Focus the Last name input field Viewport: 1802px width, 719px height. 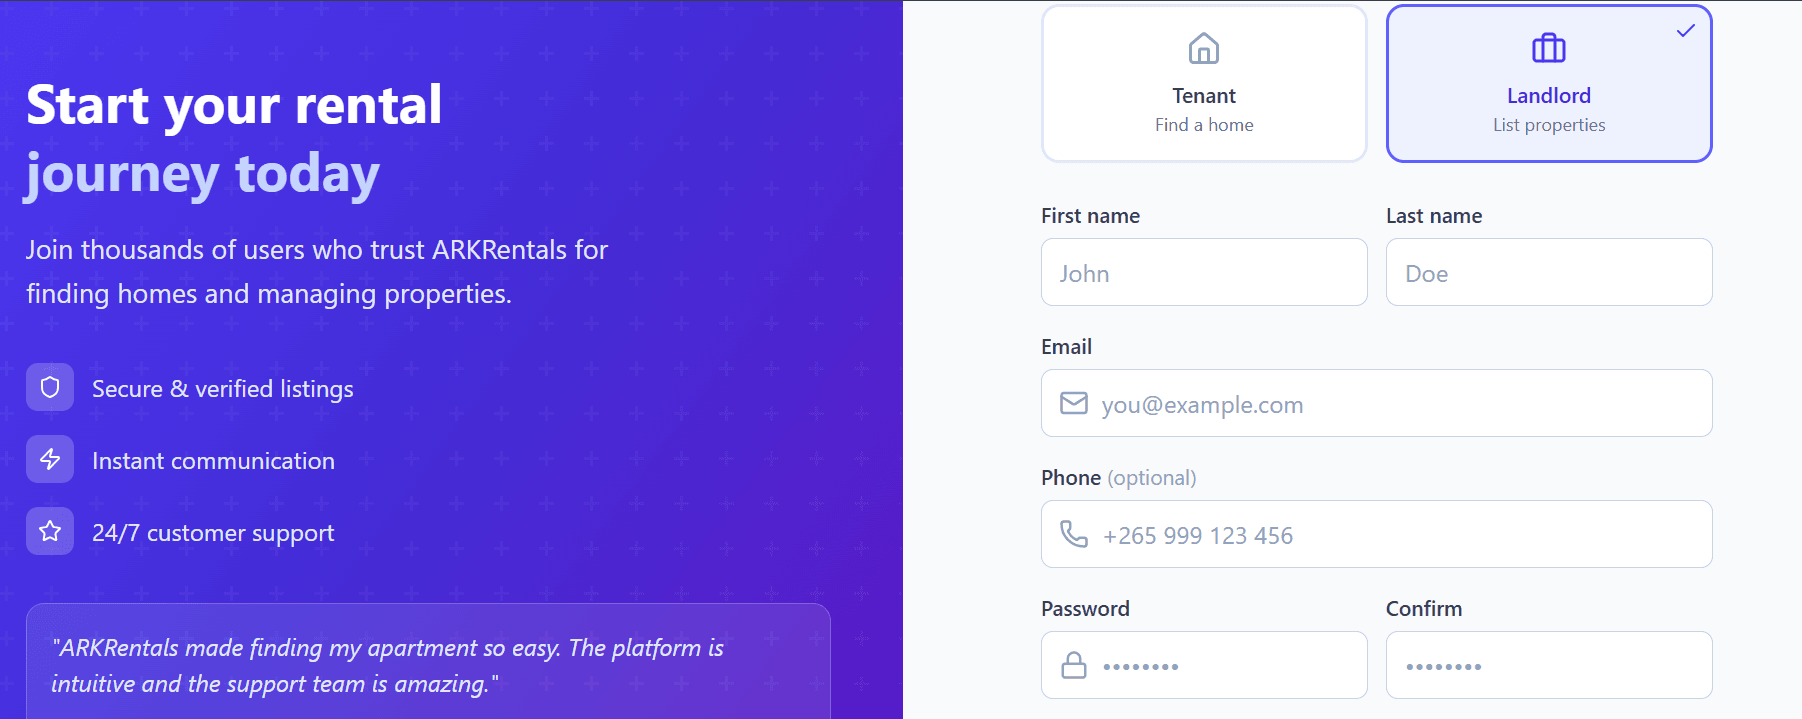1549,272
